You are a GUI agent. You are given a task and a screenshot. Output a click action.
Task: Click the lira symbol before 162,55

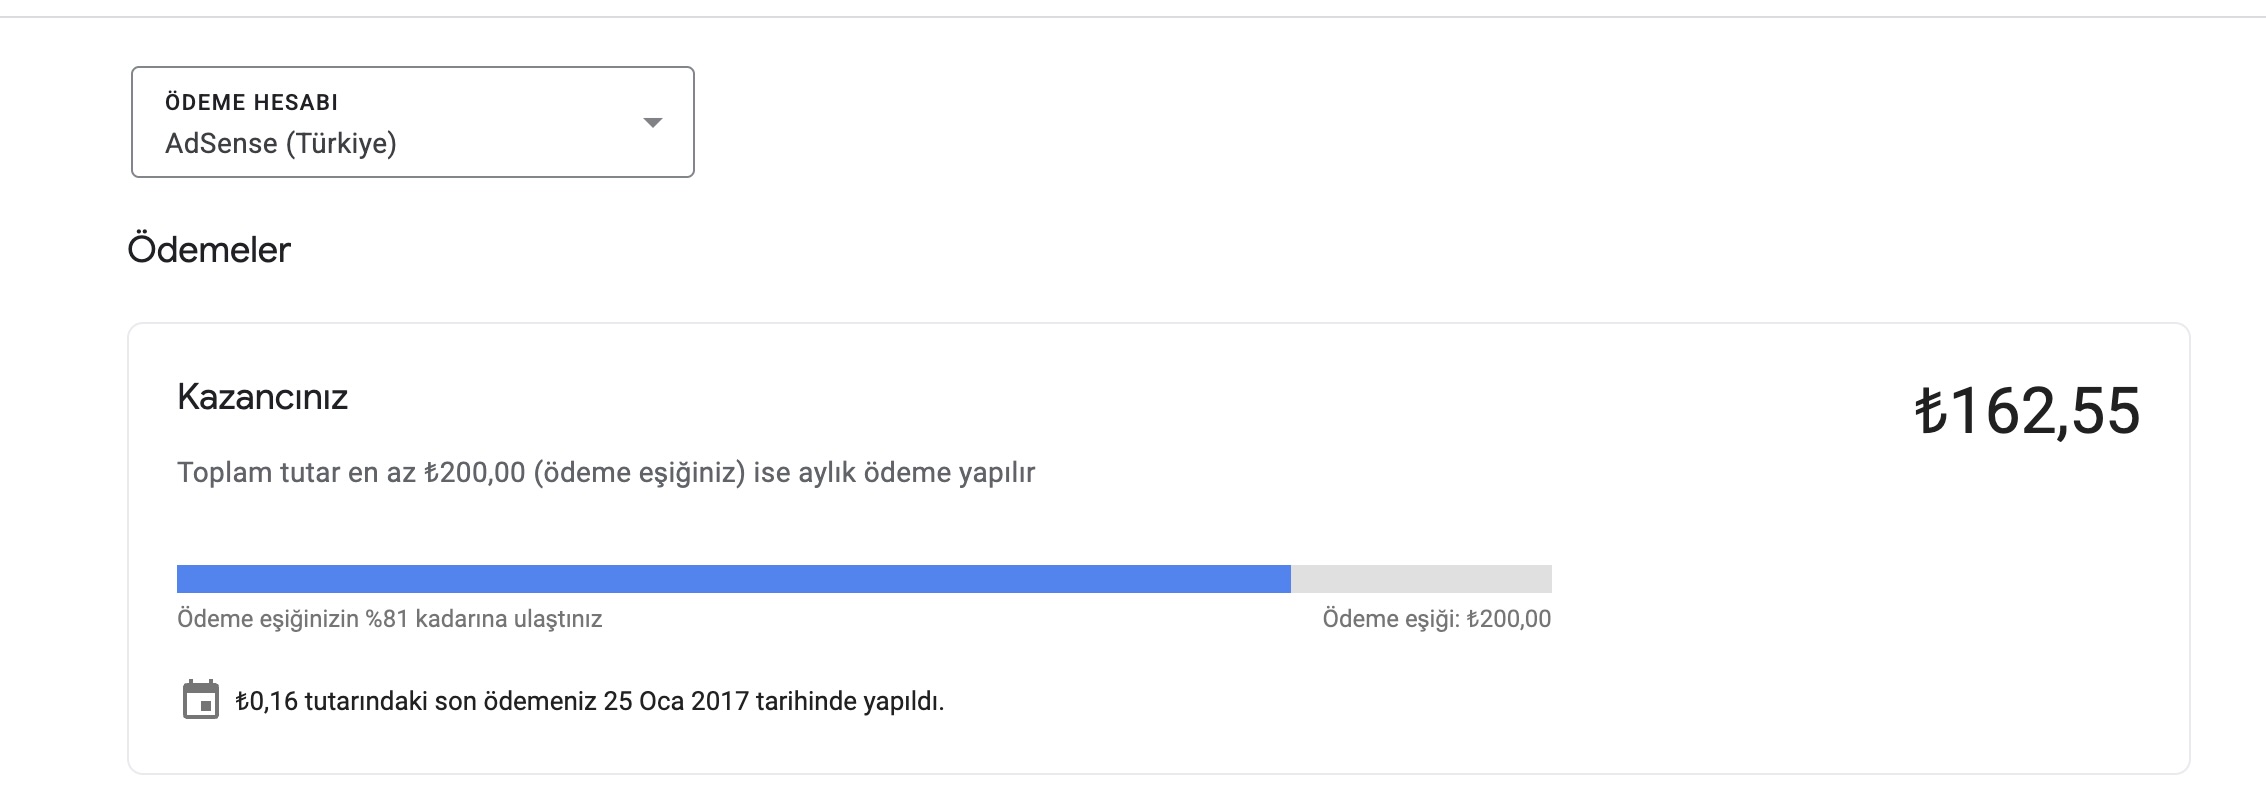click(x=1931, y=411)
